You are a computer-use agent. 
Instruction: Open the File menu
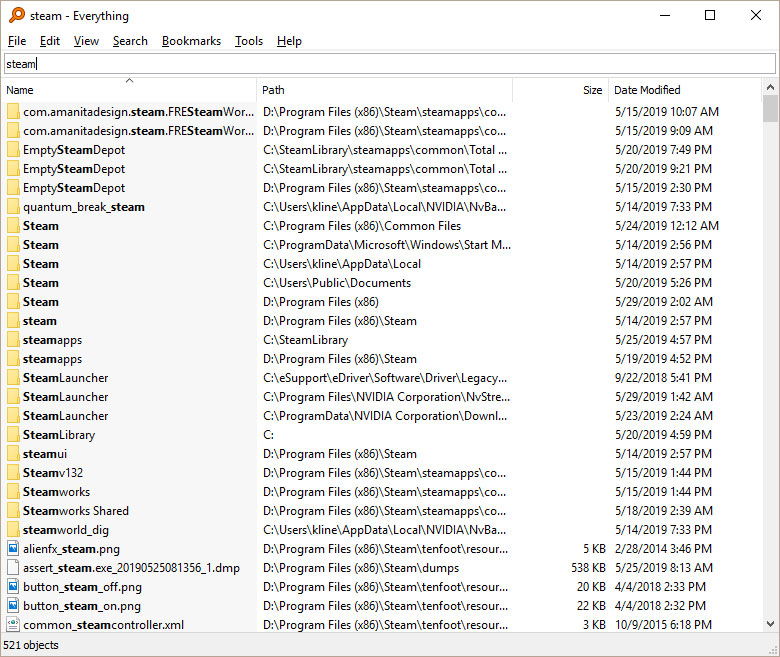(17, 41)
